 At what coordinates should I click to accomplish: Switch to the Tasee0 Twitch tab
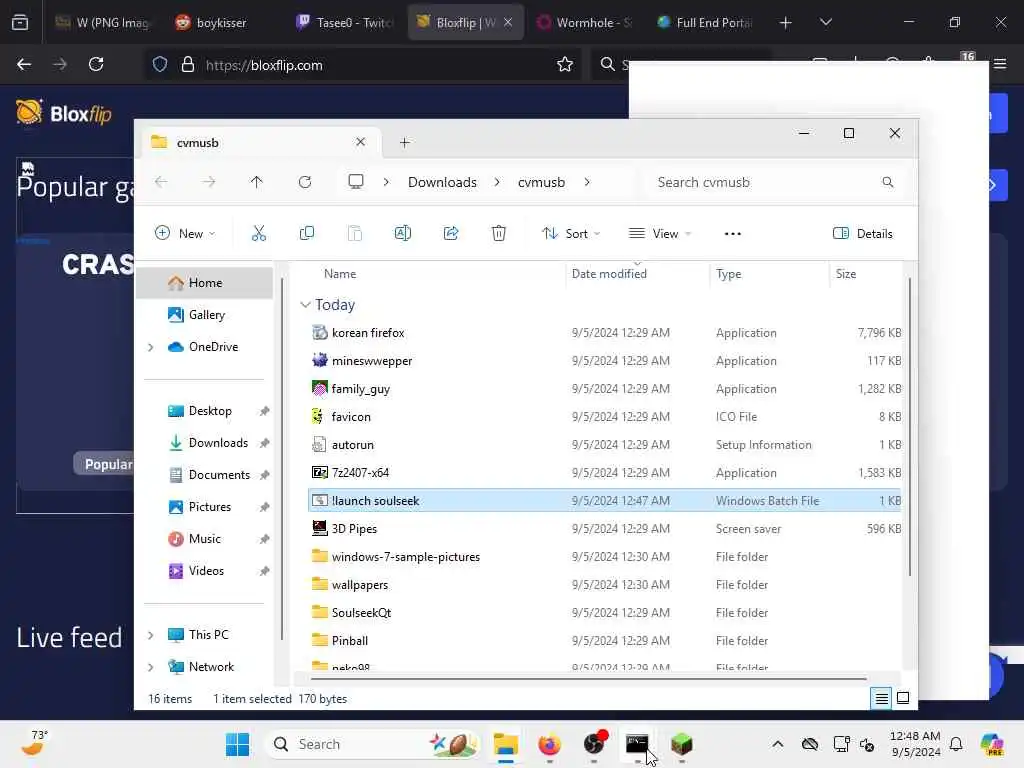click(344, 22)
